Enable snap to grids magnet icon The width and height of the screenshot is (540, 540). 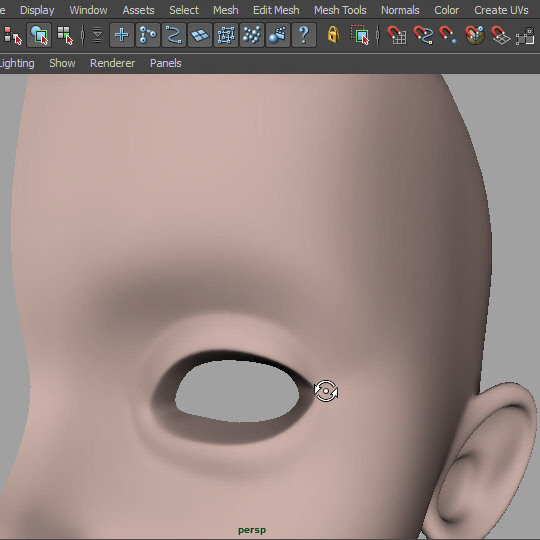(x=396, y=35)
